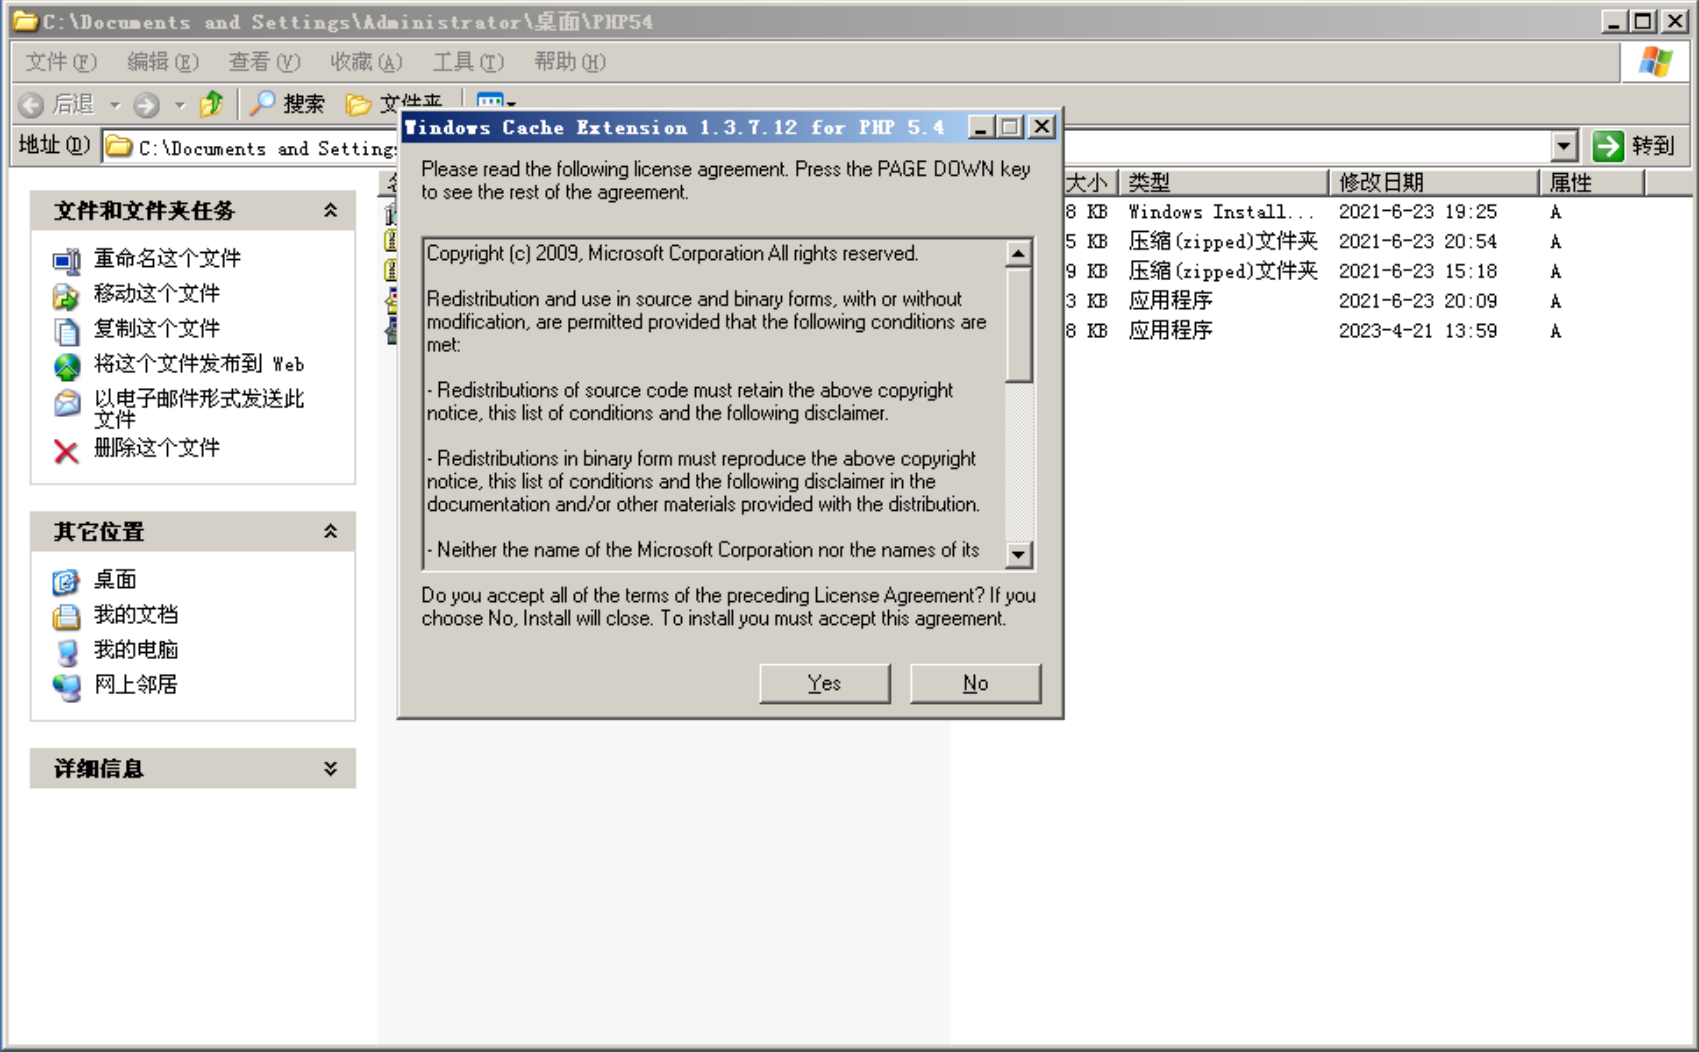This screenshot has height=1052, width=1699.
Task: Click the Explorer title bar folder icon
Action: tap(25, 21)
